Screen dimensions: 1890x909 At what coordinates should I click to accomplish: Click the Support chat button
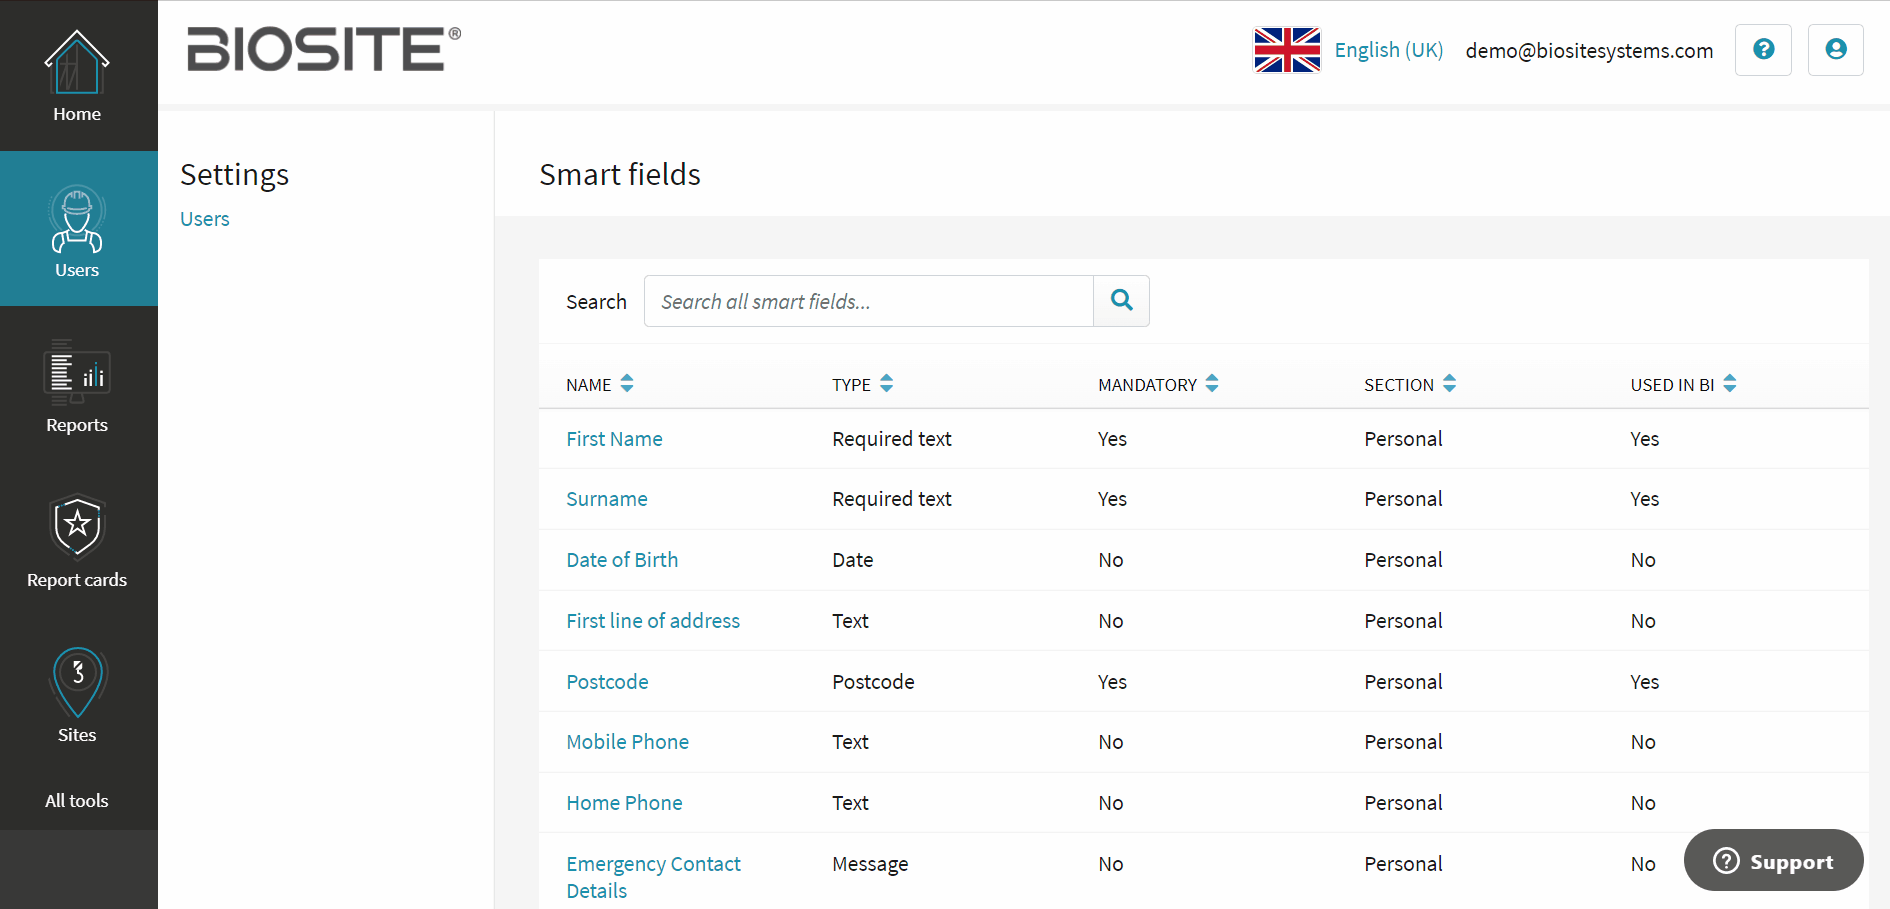(x=1773, y=861)
